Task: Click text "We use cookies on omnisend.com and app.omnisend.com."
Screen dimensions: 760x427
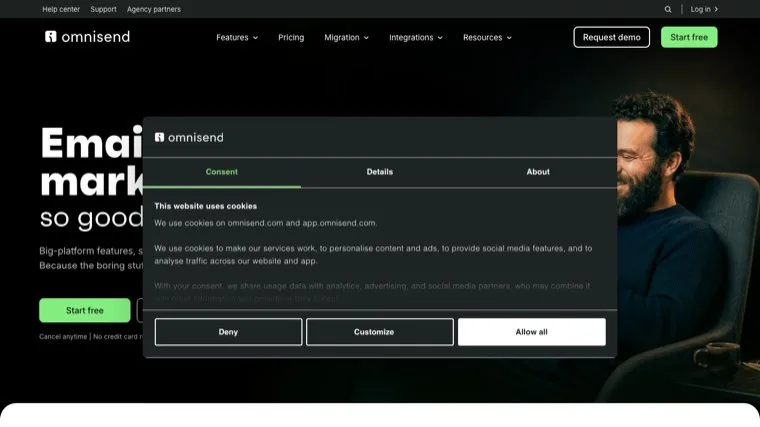Action: (266, 223)
